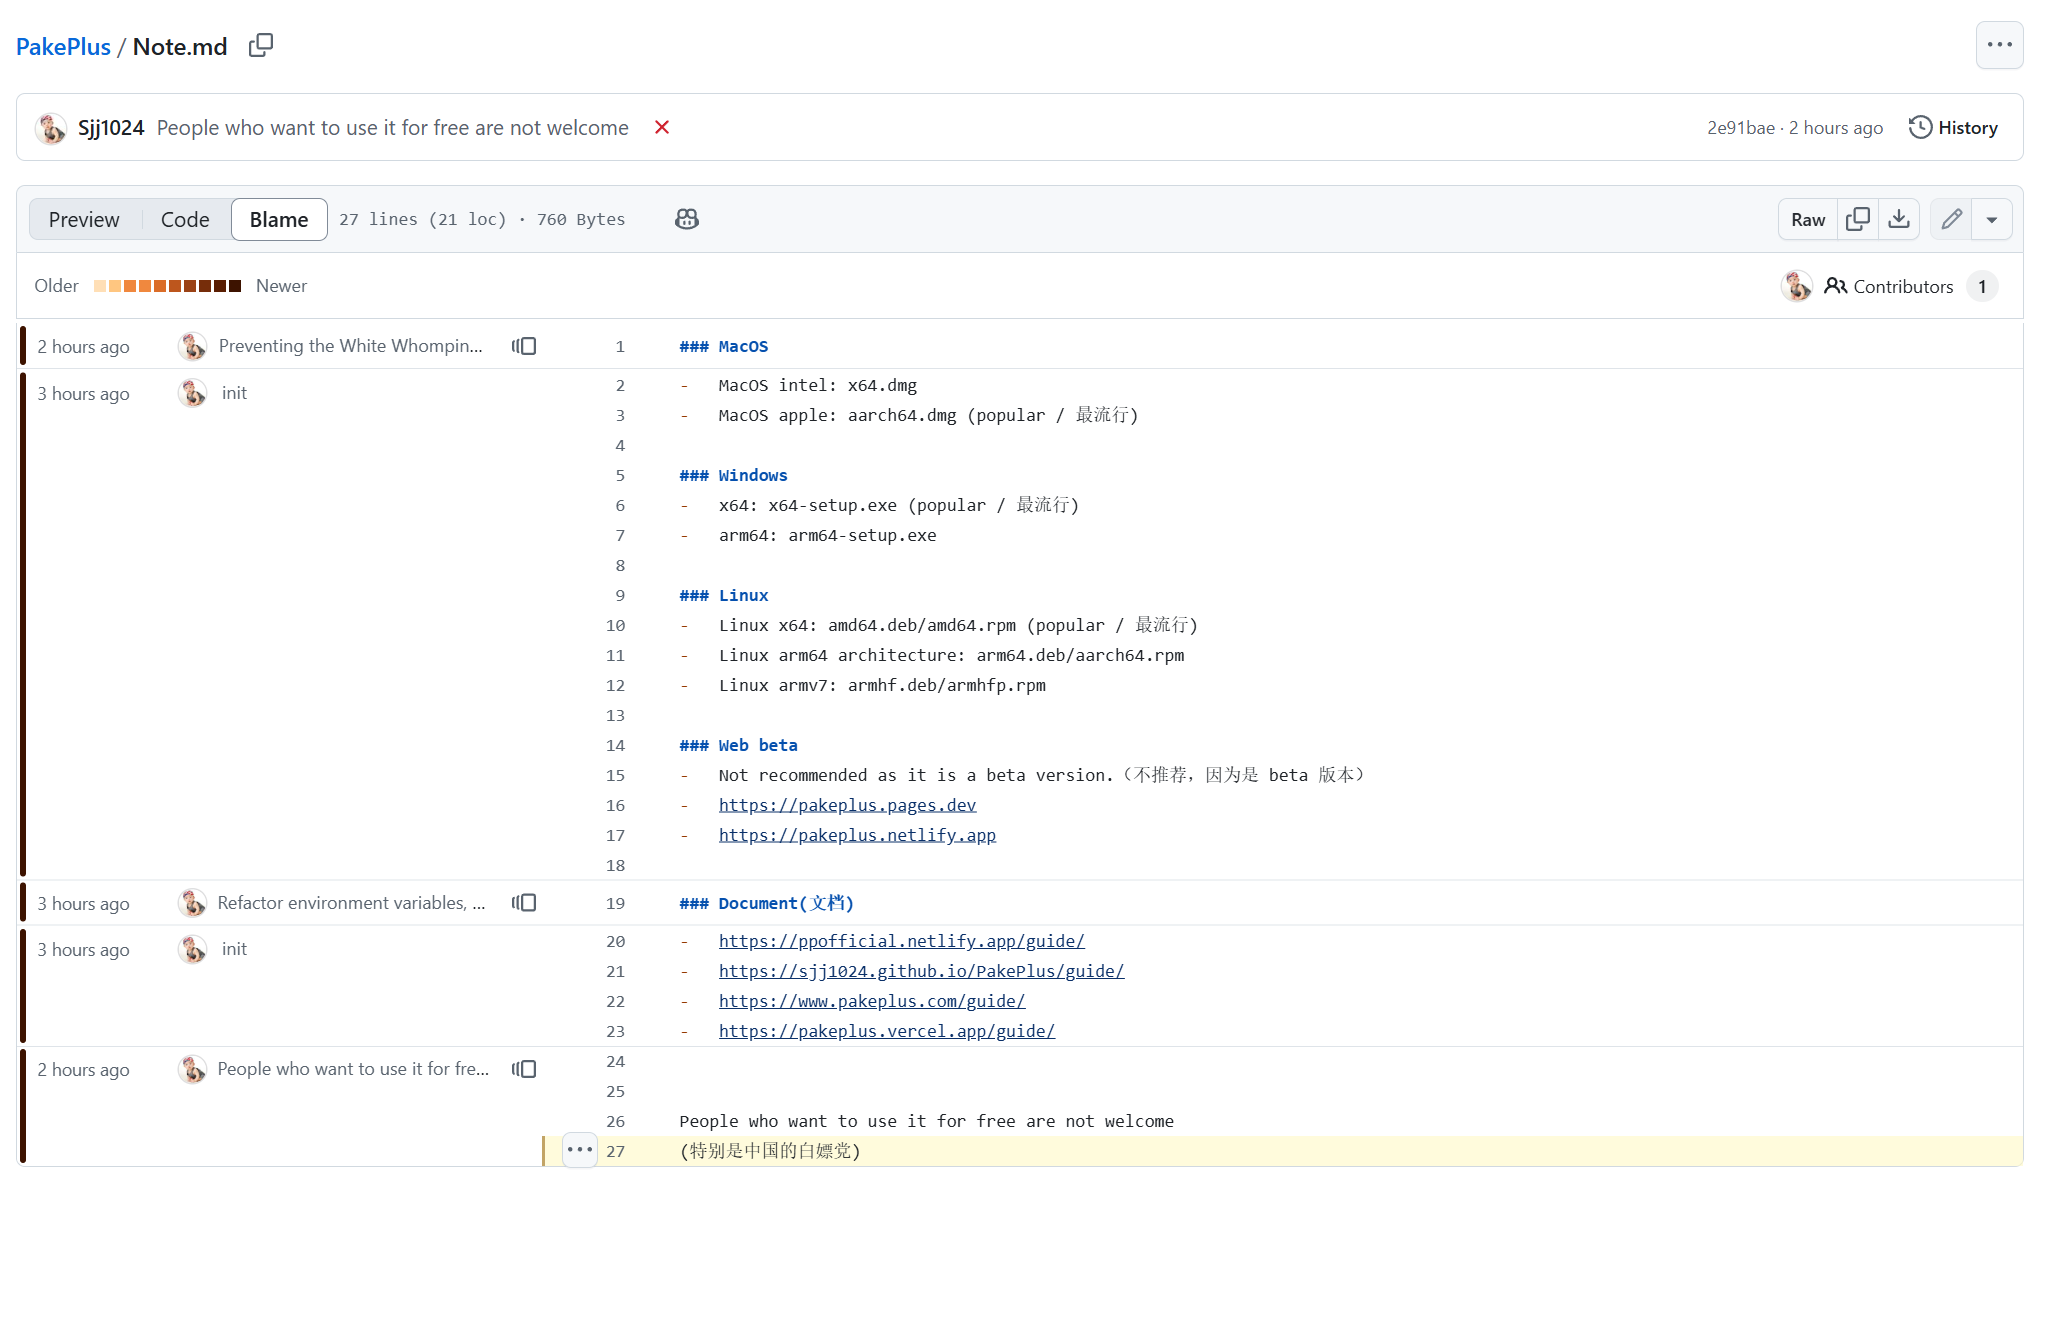Image resolution: width=2045 pixels, height=1327 pixels.
Task: Open the Raw file view
Action: click(1807, 219)
